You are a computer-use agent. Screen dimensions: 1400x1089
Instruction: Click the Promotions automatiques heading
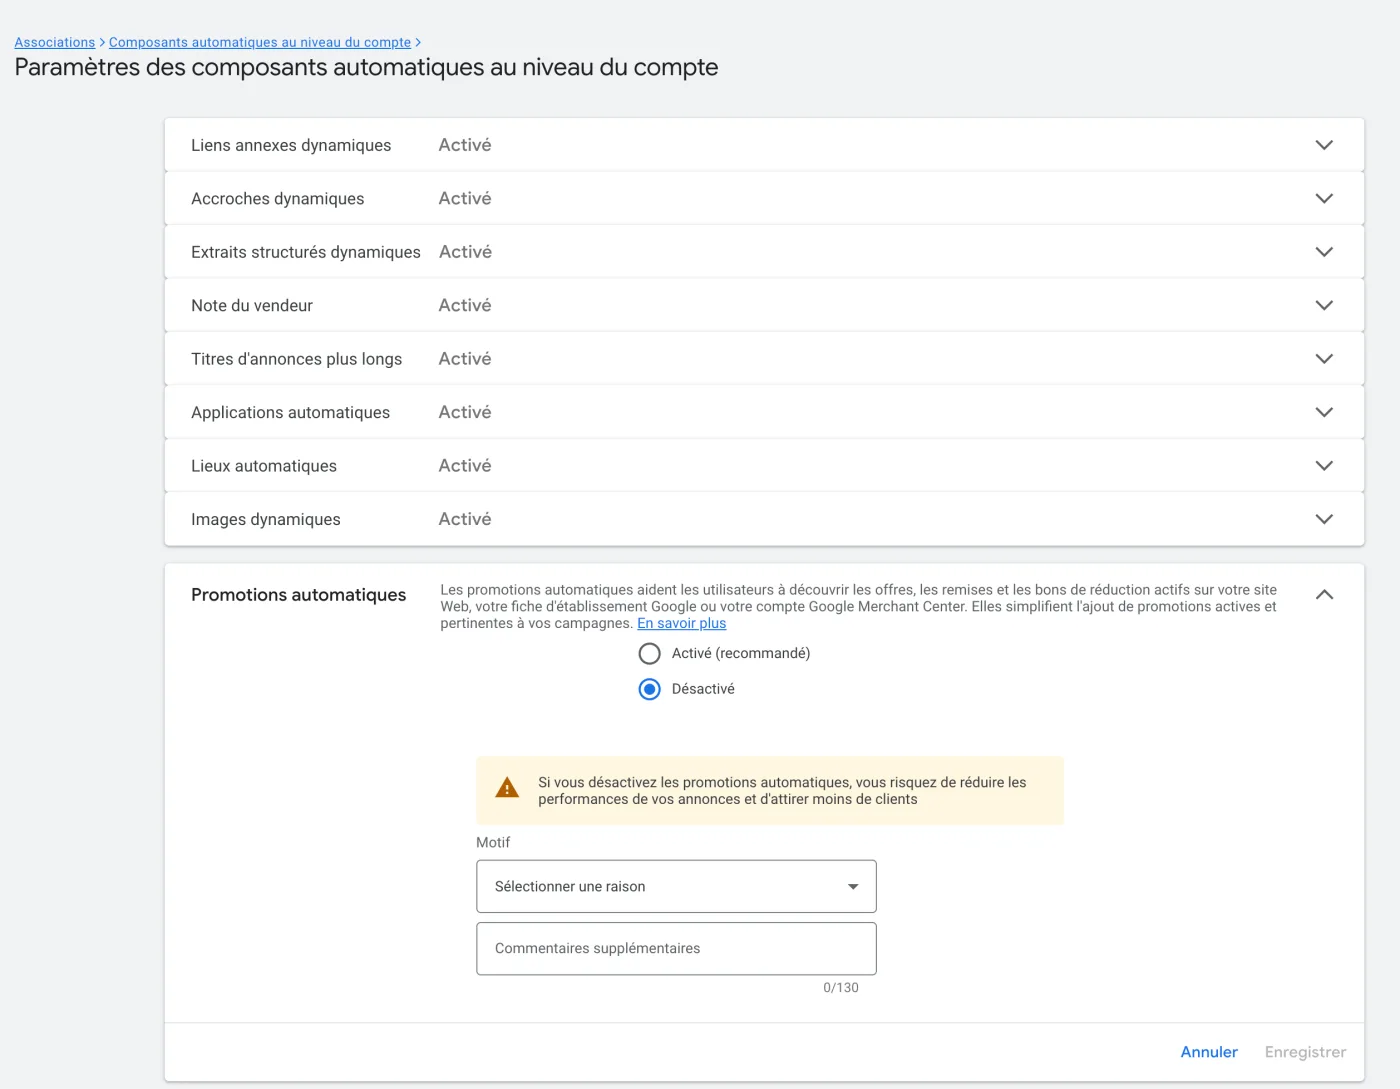click(299, 595)
